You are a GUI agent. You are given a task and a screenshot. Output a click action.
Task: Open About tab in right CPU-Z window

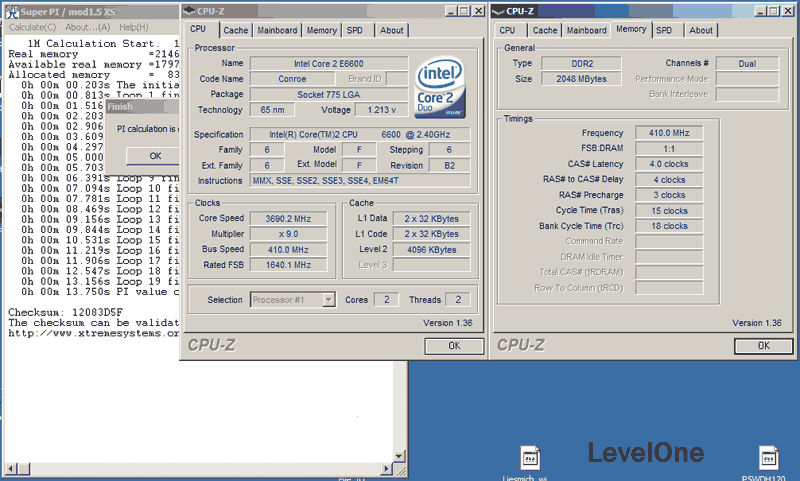coord(701,30)
